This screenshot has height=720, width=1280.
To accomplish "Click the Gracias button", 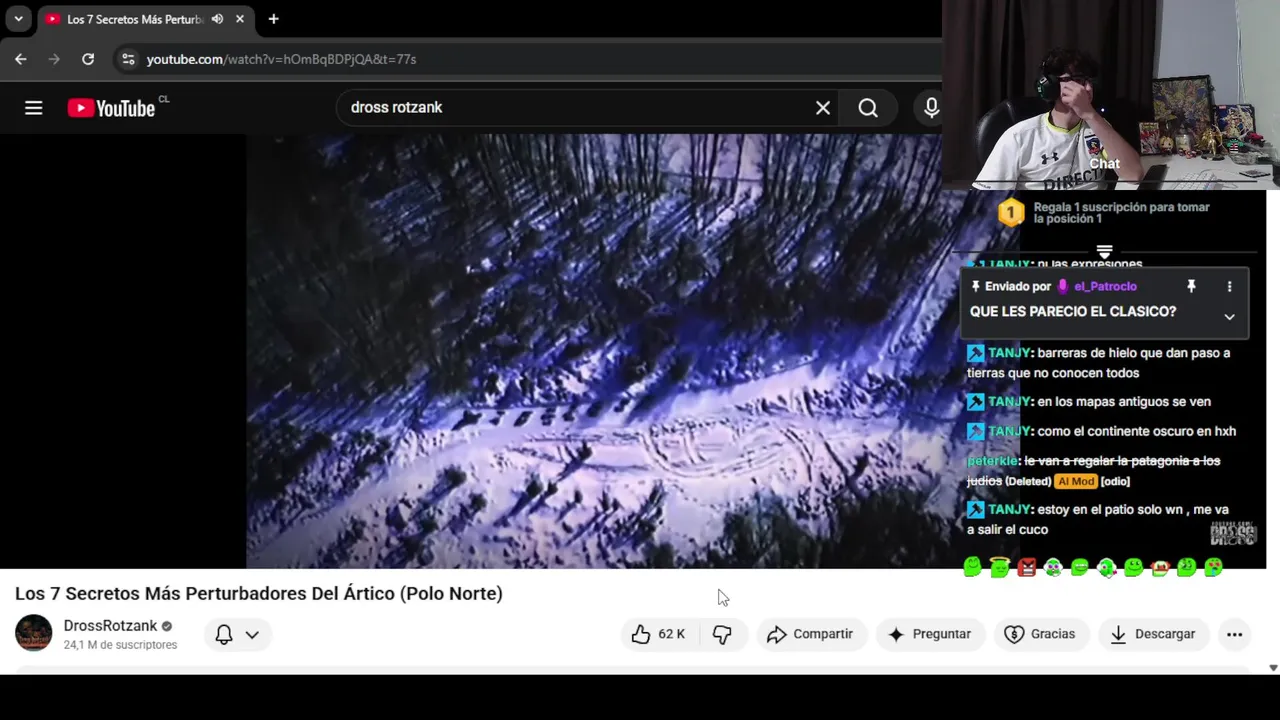I will coord(1040,634).
